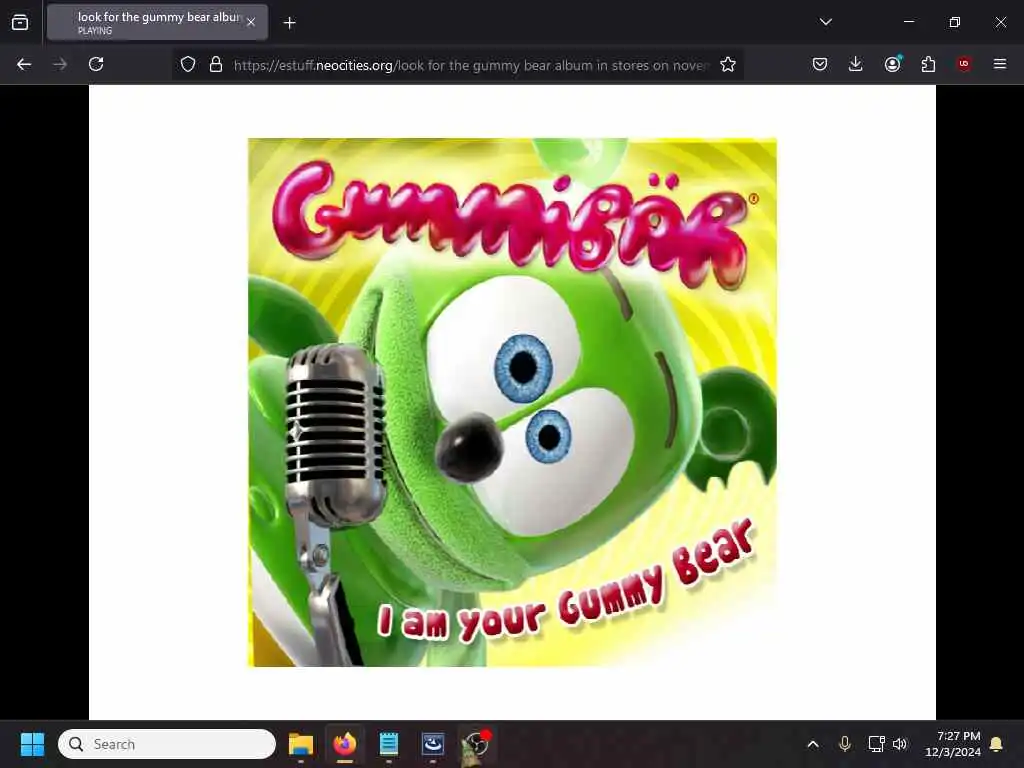Open File Explorer from taskbar
The height and width of the screenshot is (768, 1024).
[300, 744]
